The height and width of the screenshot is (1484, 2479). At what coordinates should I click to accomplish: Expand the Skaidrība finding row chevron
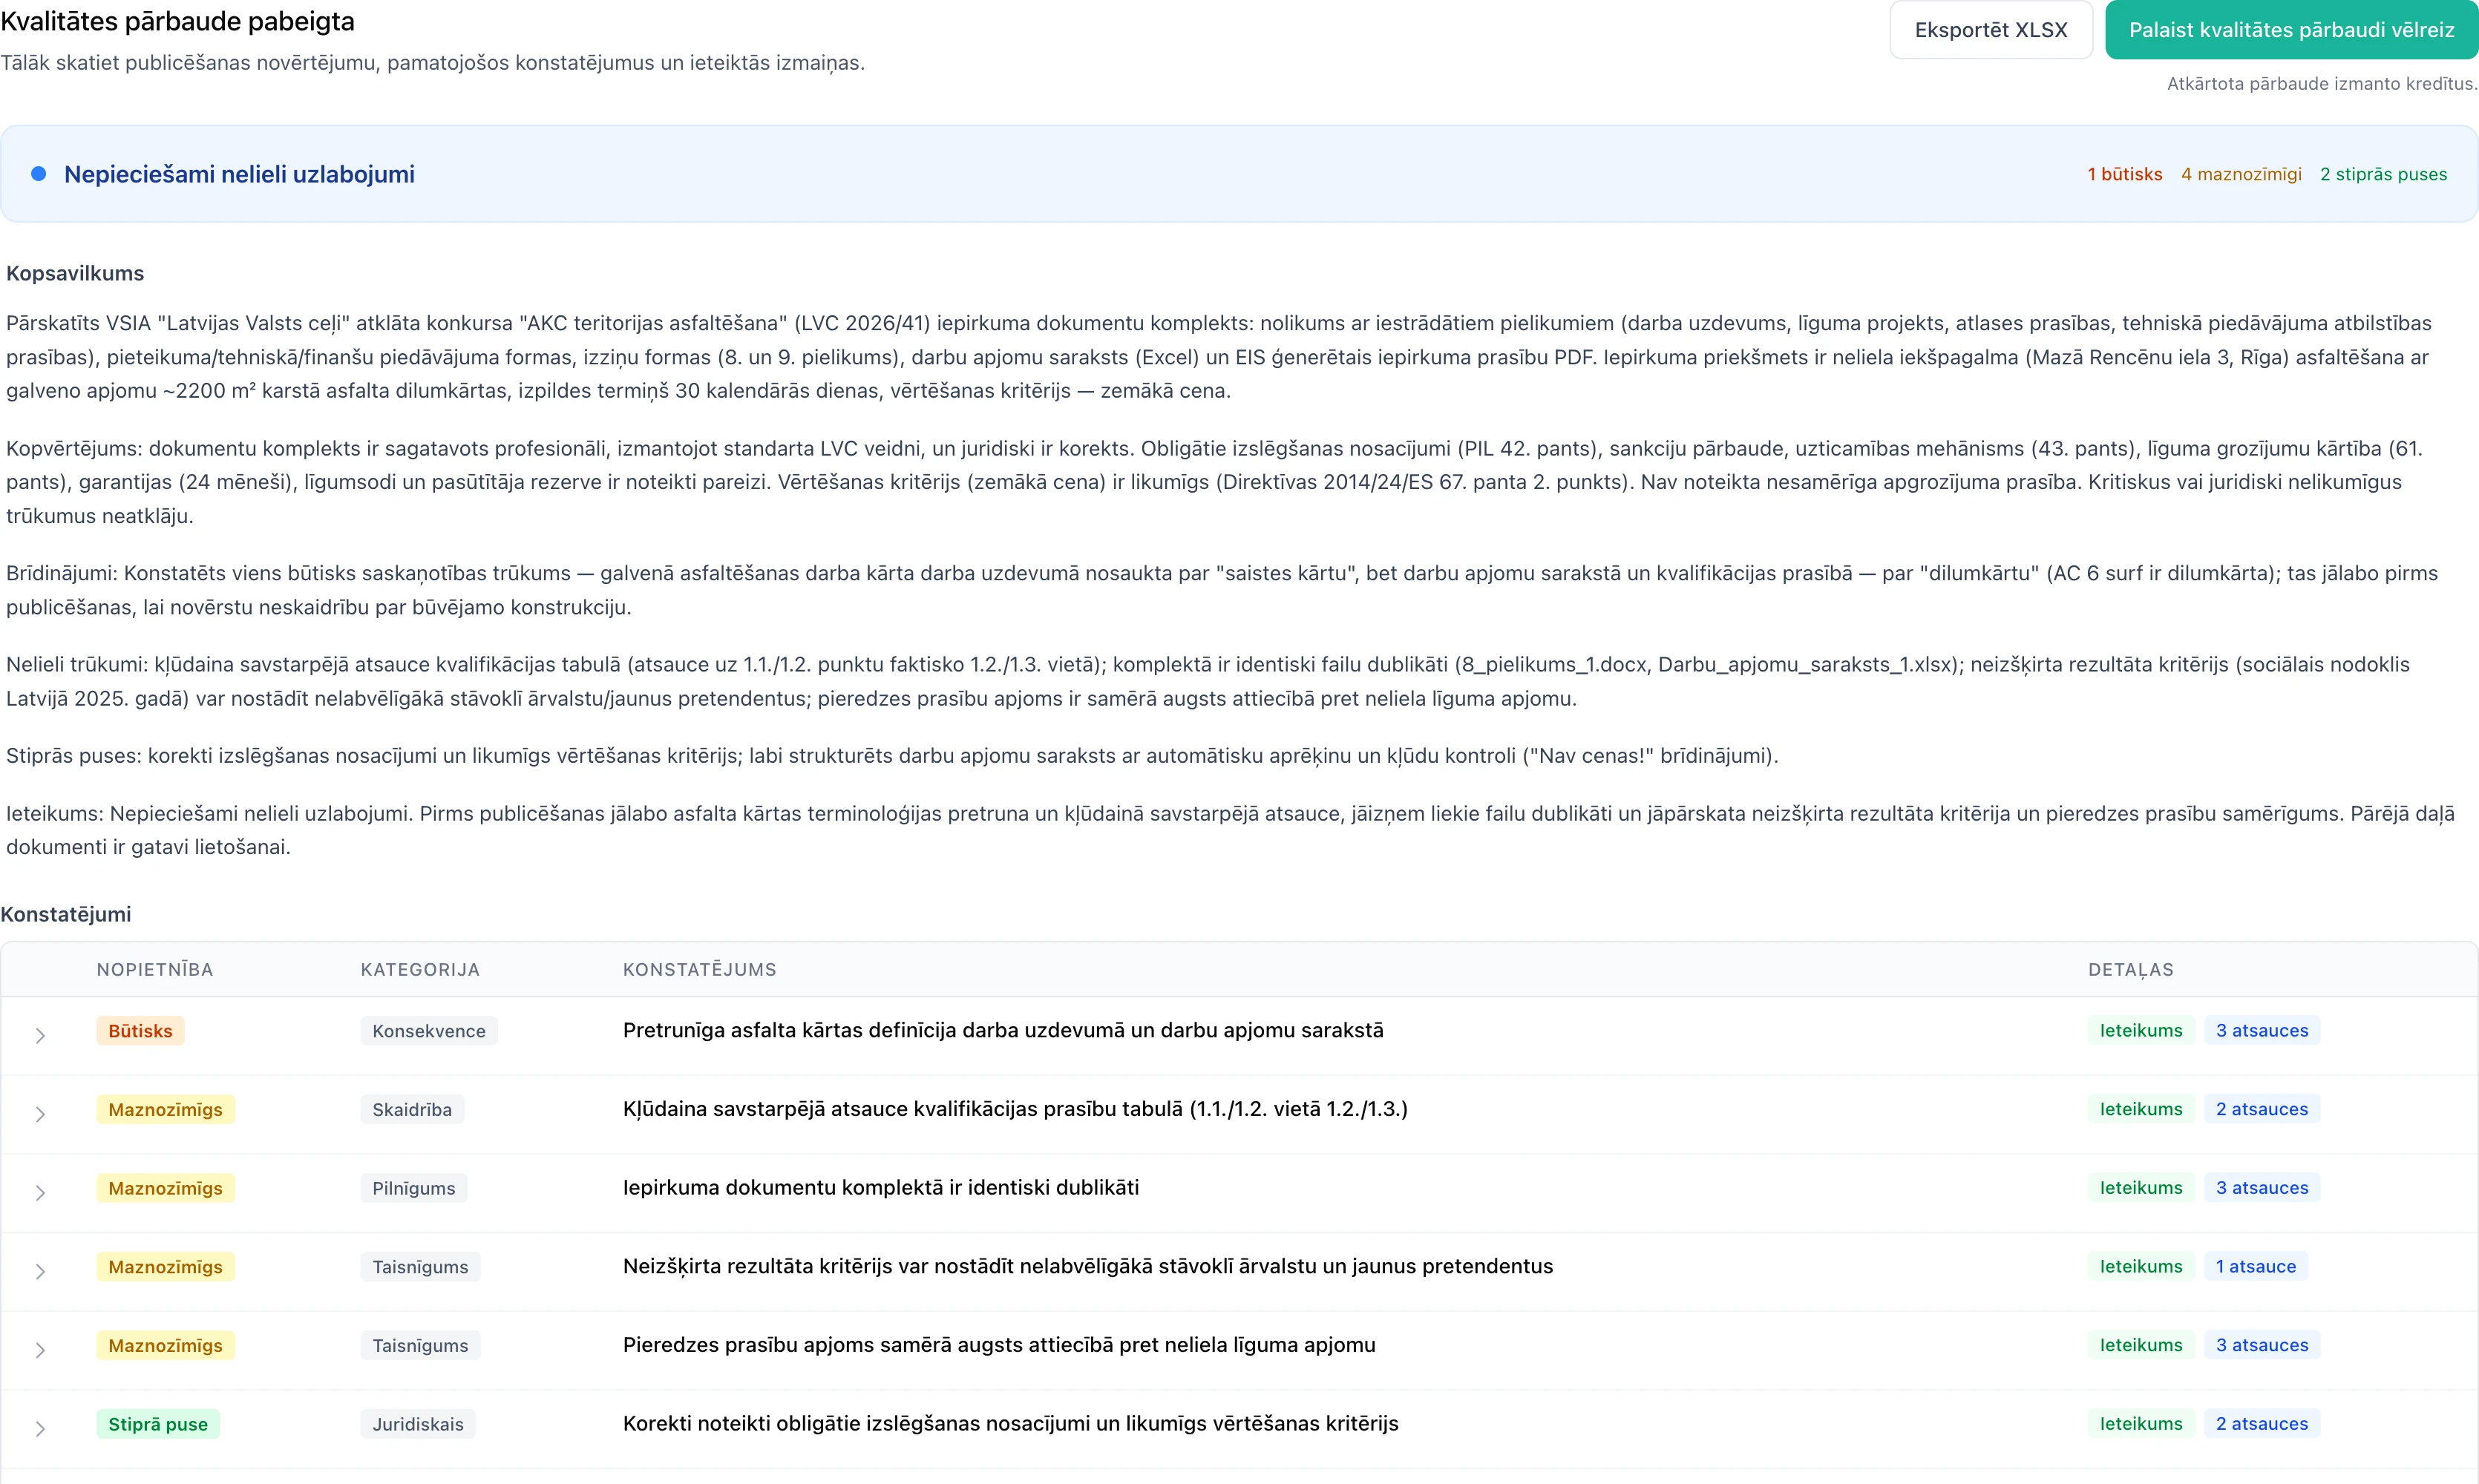click(x=40, y=1114)
